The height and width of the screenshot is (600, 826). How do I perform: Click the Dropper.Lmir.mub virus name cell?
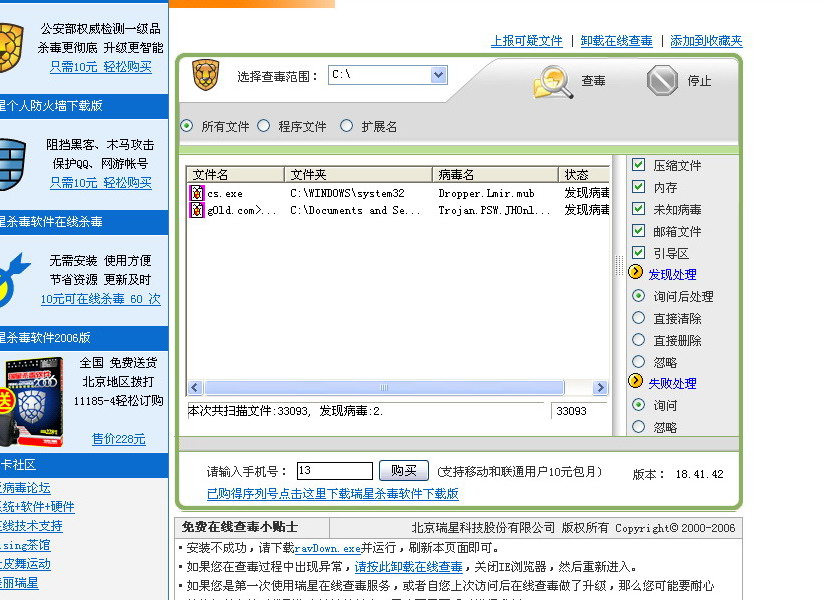(486, 193)
